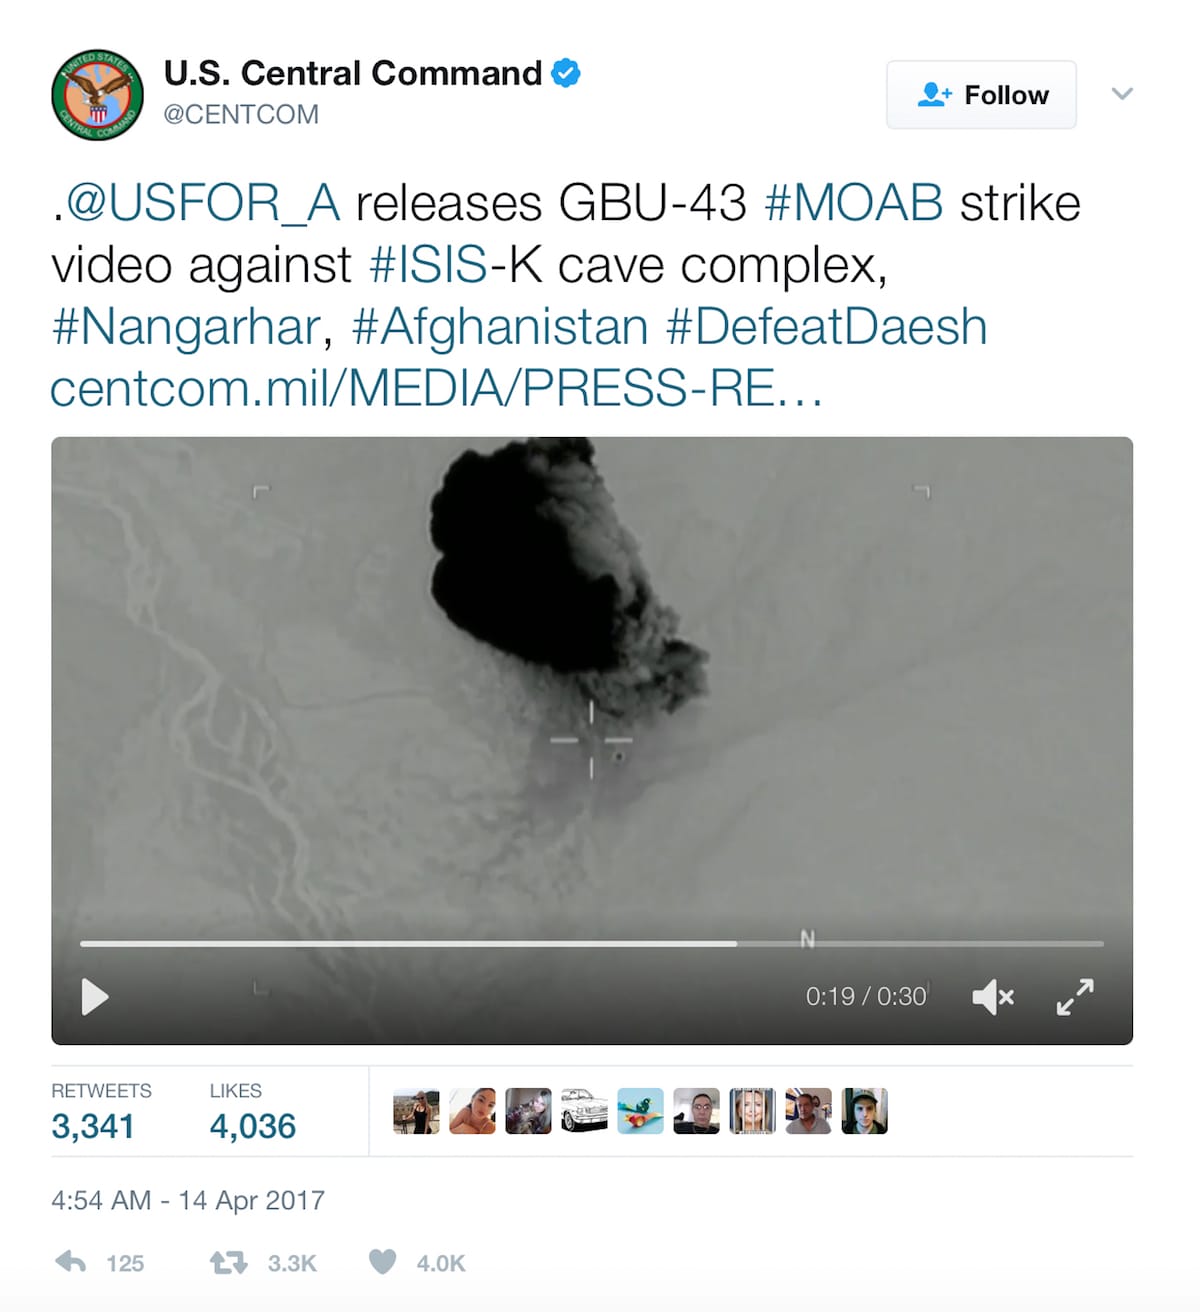Image resolution: width=1200 pixels, height=1312 pixels.
Task: Open the #DefeatDaesh hashtag
Action: (x=826, y=327)
